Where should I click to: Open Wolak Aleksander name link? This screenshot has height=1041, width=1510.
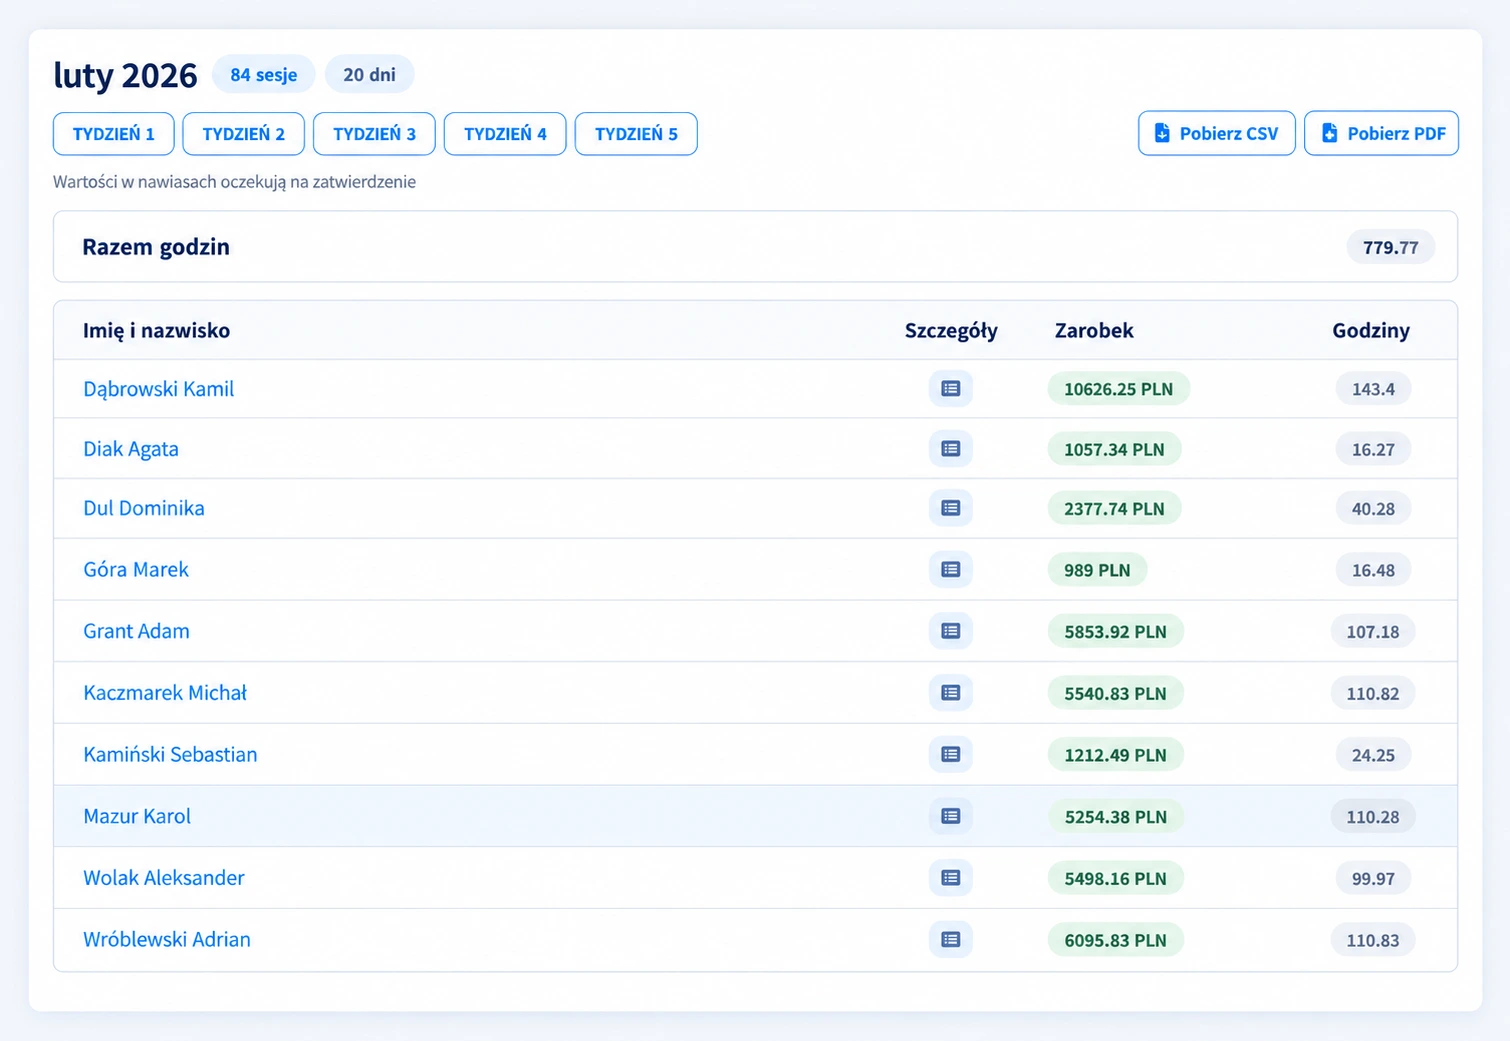(x=164, y=878)
